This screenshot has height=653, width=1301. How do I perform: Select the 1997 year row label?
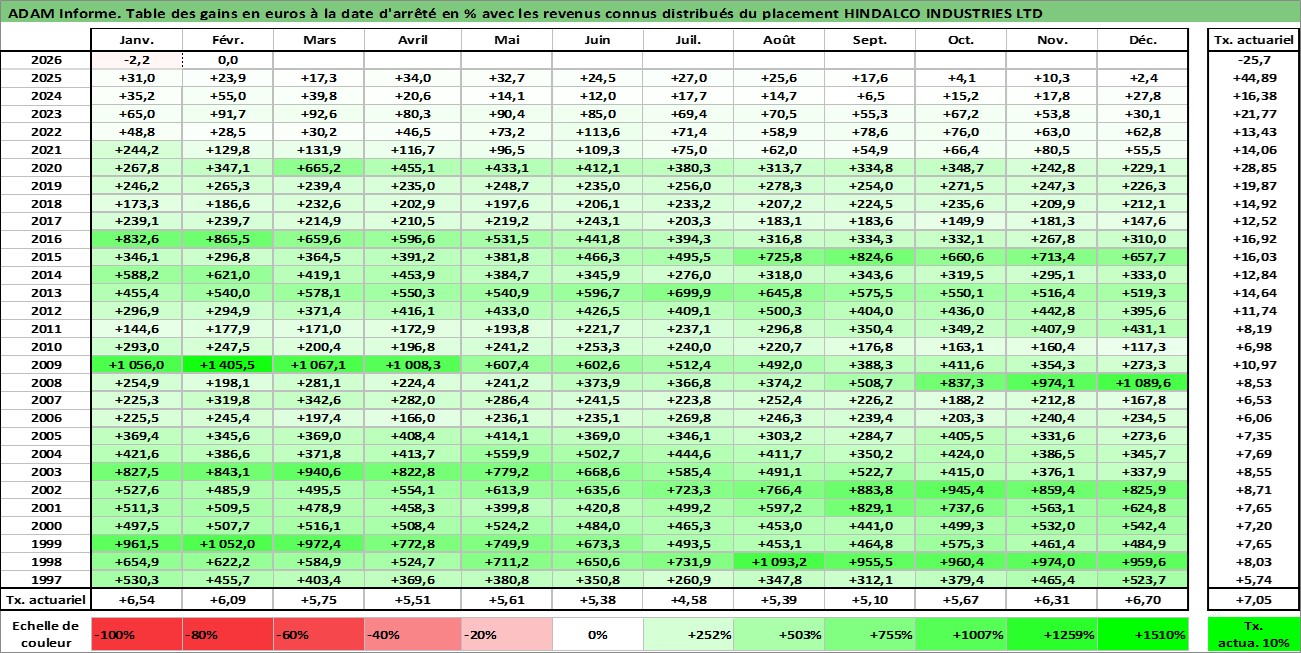point(46,580)
